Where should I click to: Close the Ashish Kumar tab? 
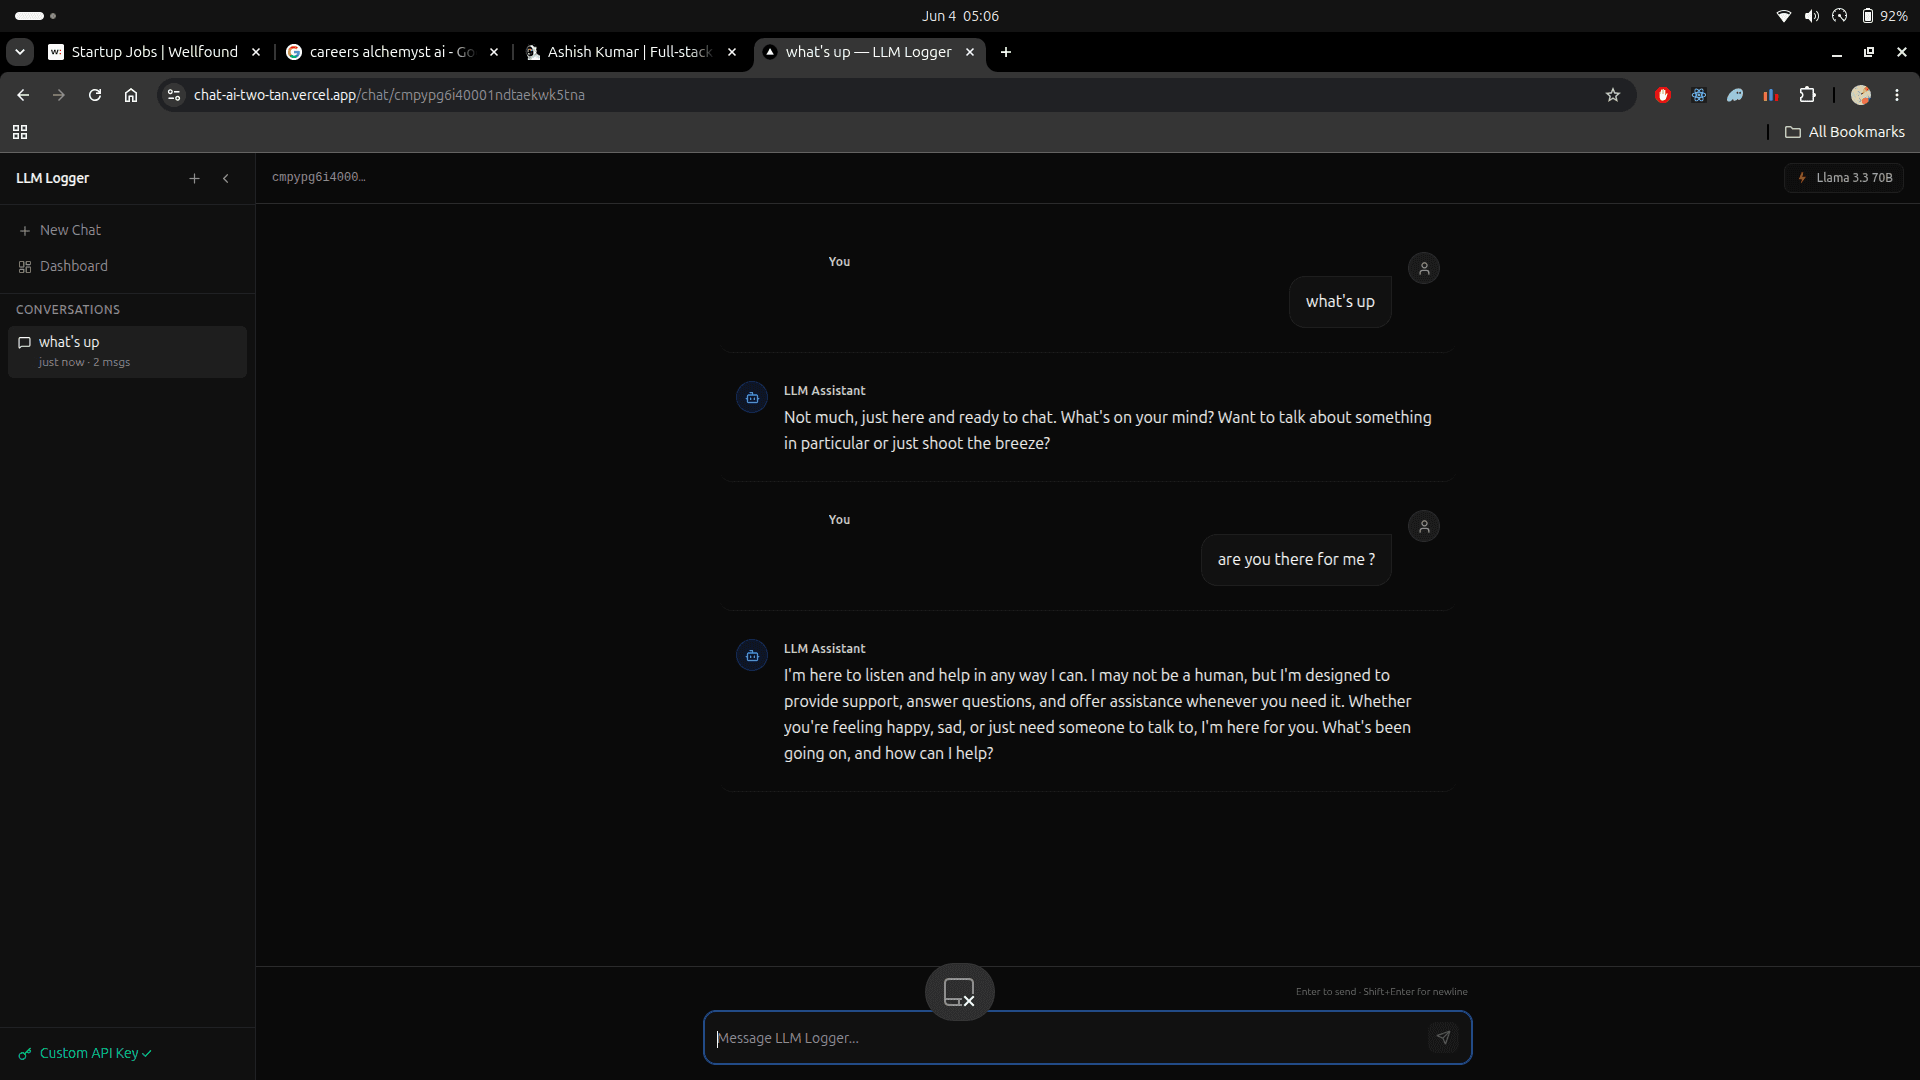point(732,52)
